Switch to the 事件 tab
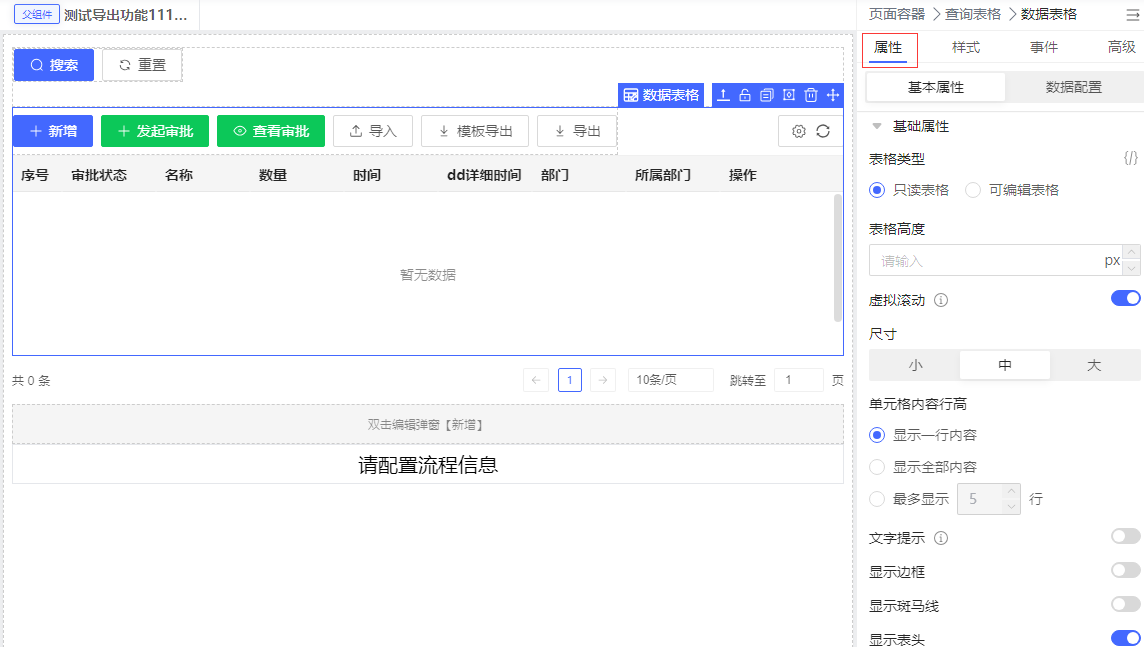Image resolution: width=1144 pixels, height=647 pixels. (1044, 47)
